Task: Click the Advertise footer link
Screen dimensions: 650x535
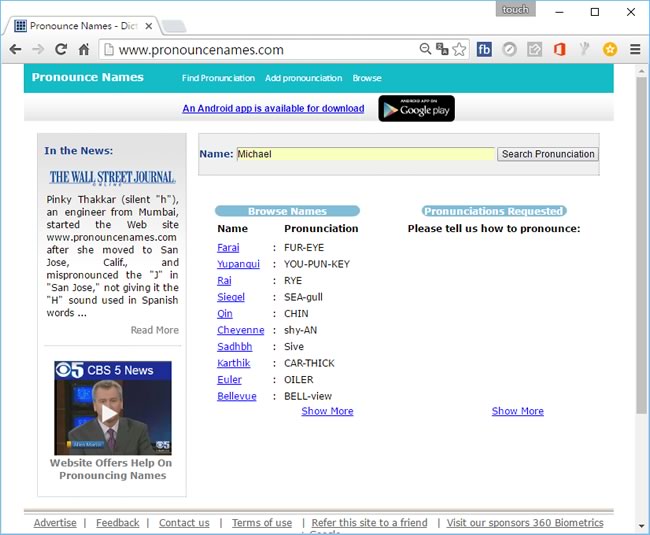Action: (x=55, y=523)
